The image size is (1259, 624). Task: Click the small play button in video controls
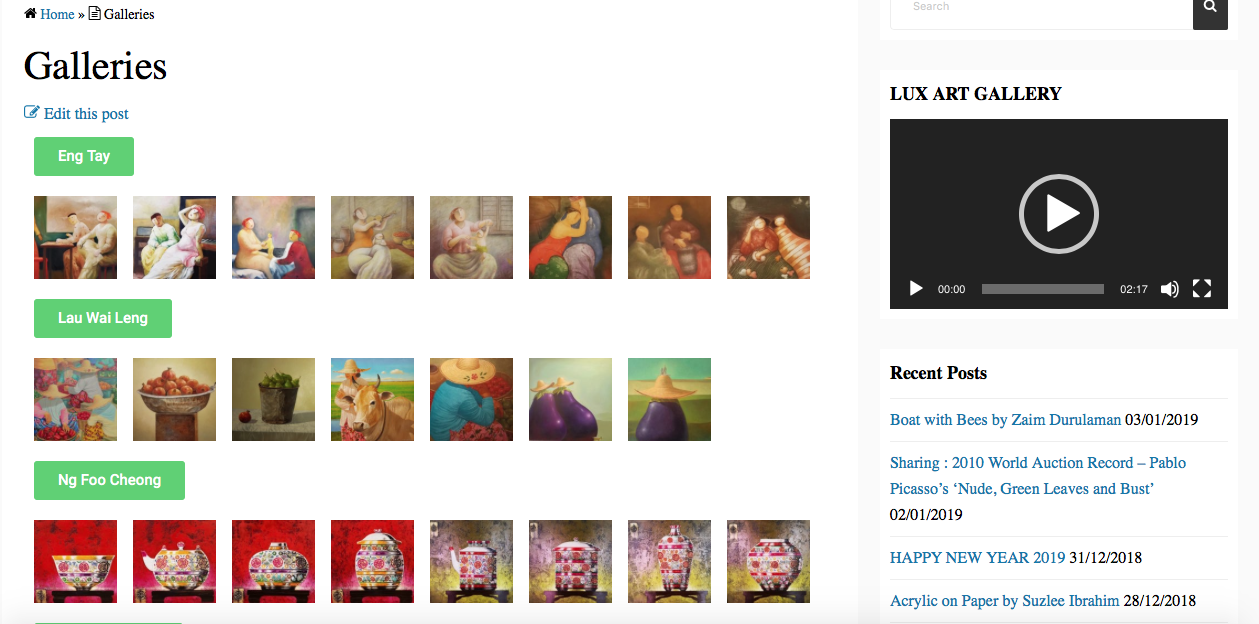(x=916, y=289)
